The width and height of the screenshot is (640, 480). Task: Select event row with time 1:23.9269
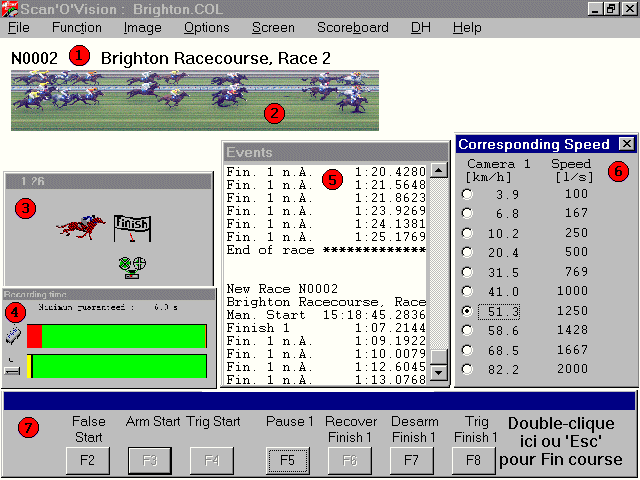[x=326, y=211]
